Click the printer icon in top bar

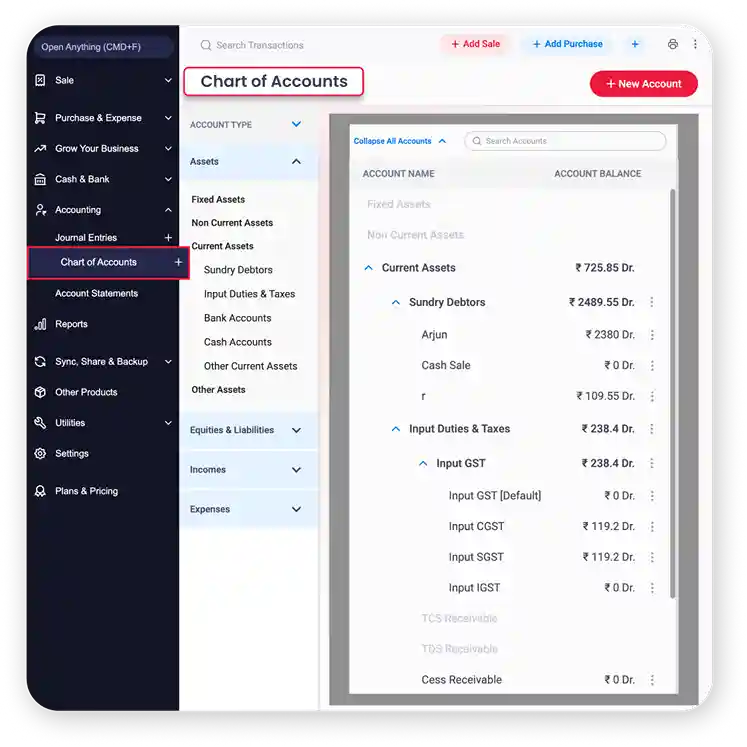[673, 44]
